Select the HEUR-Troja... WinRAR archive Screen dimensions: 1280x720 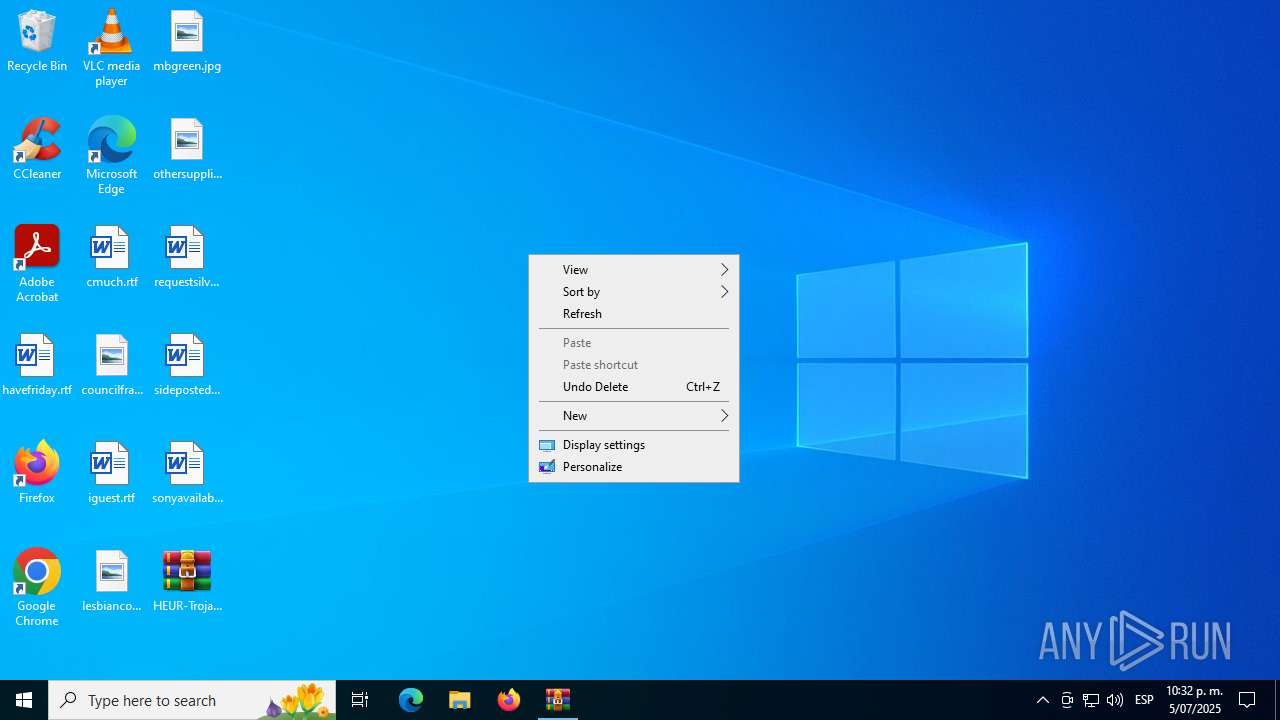coord(187,581)
